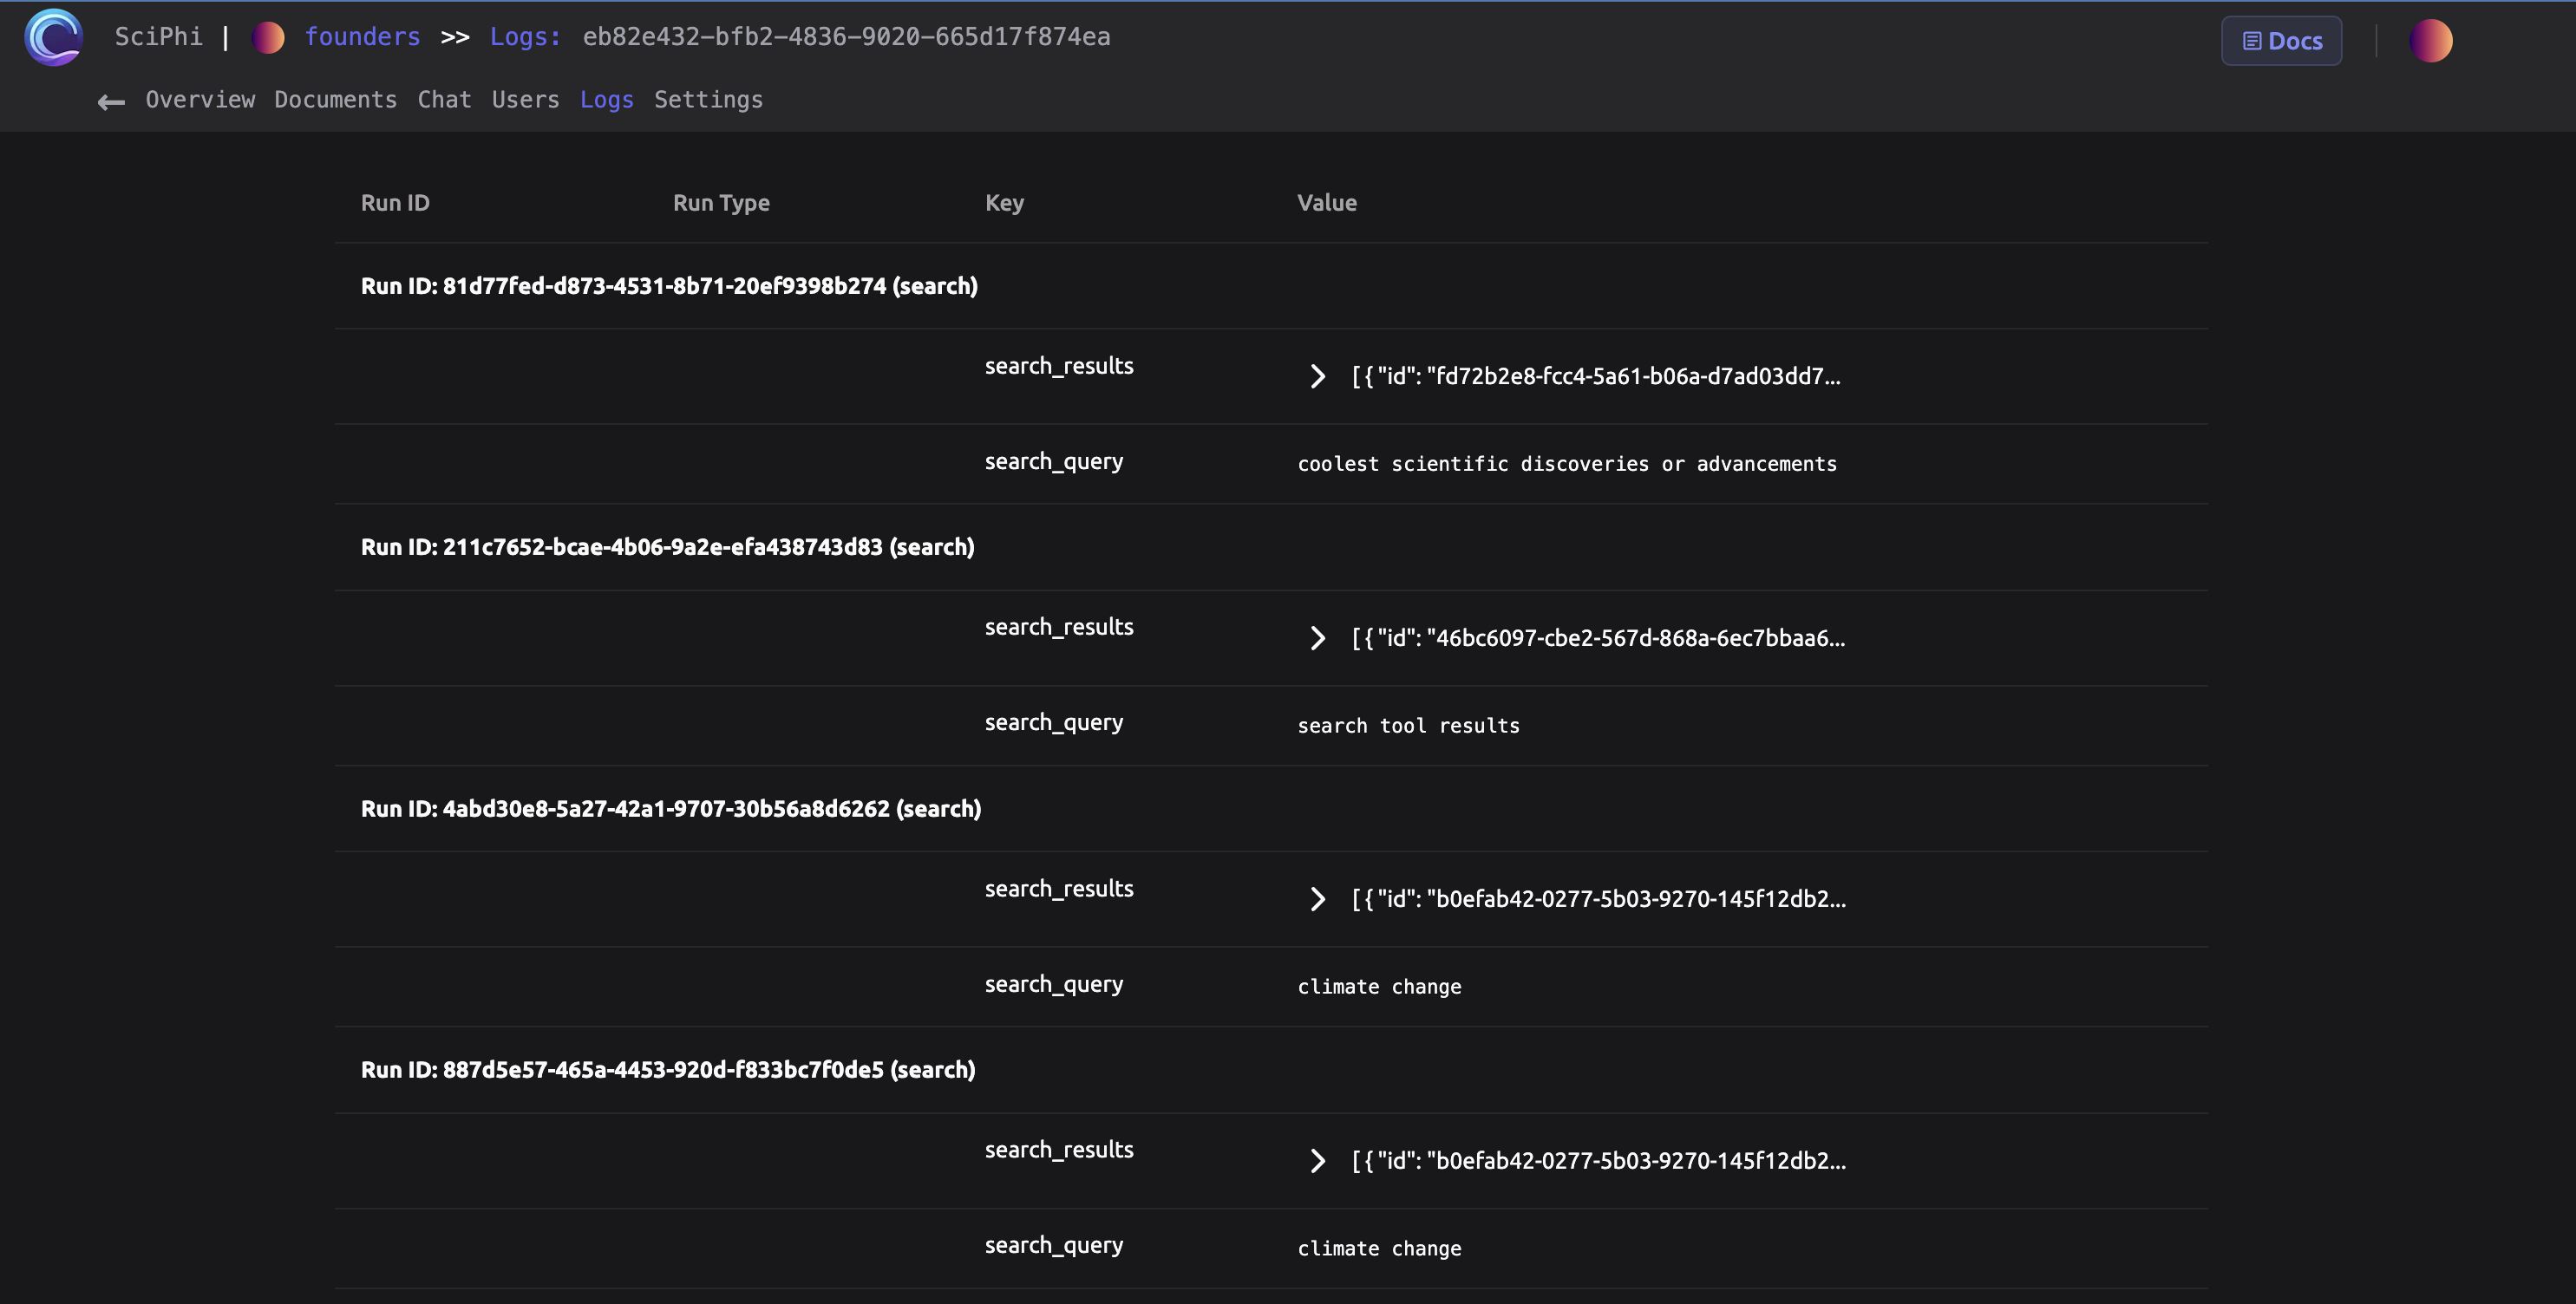Click search_results key under run 81d77fed
This screenshot has height=1304, width=2576.
coord(1059,366)
